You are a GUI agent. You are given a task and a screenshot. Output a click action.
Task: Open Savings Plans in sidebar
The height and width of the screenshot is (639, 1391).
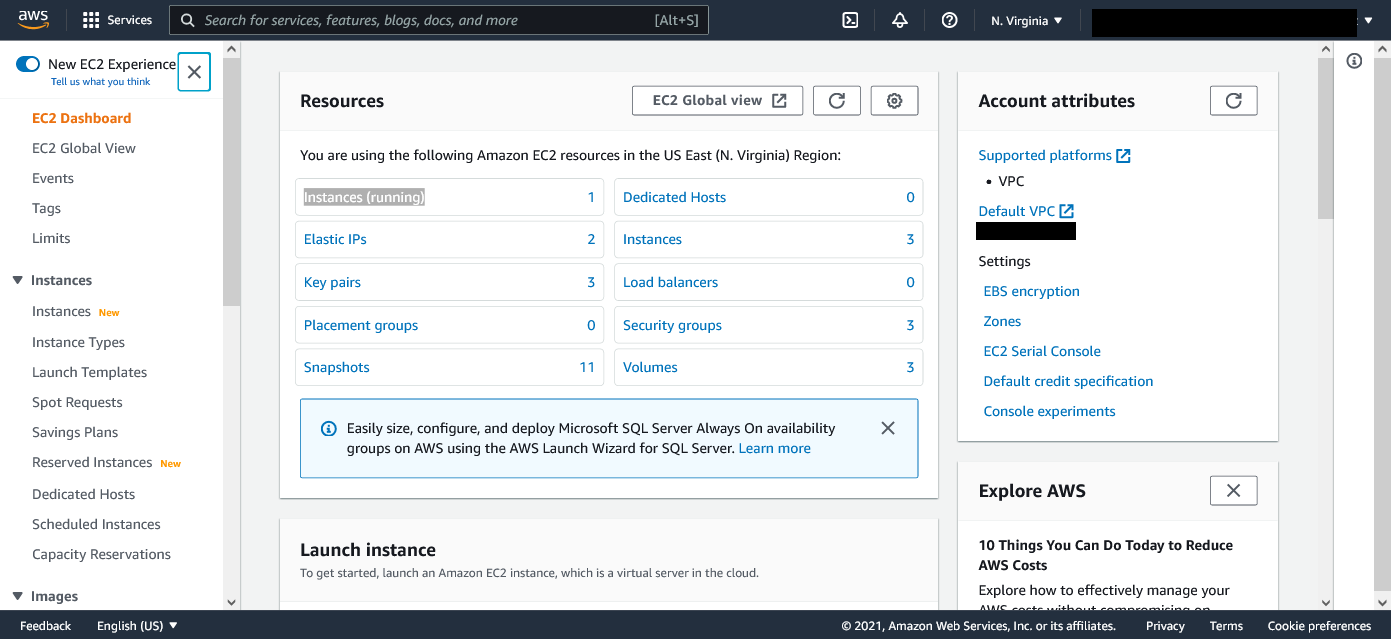tap(75, 432)
